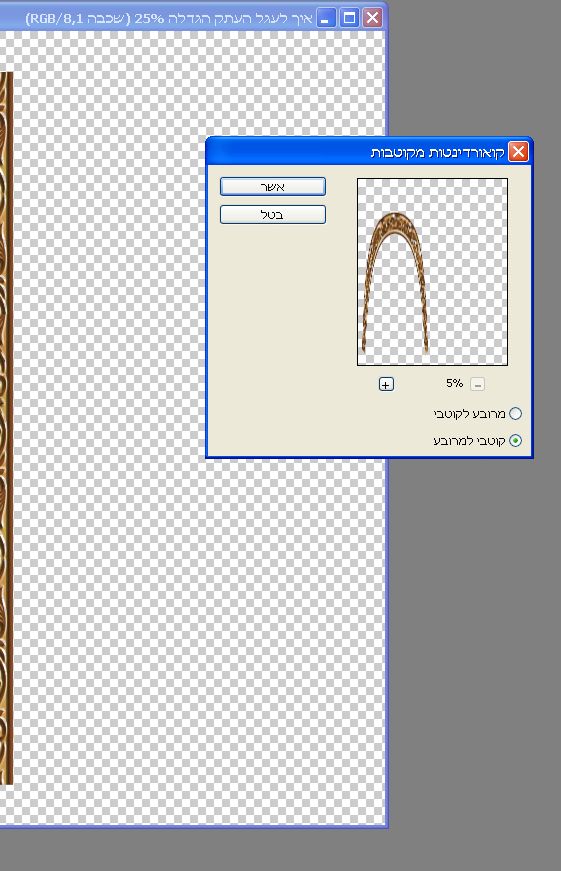The image size is (561, 871).
Task: Cancel the dialog with the בטל button
Action: coord(273,214)
